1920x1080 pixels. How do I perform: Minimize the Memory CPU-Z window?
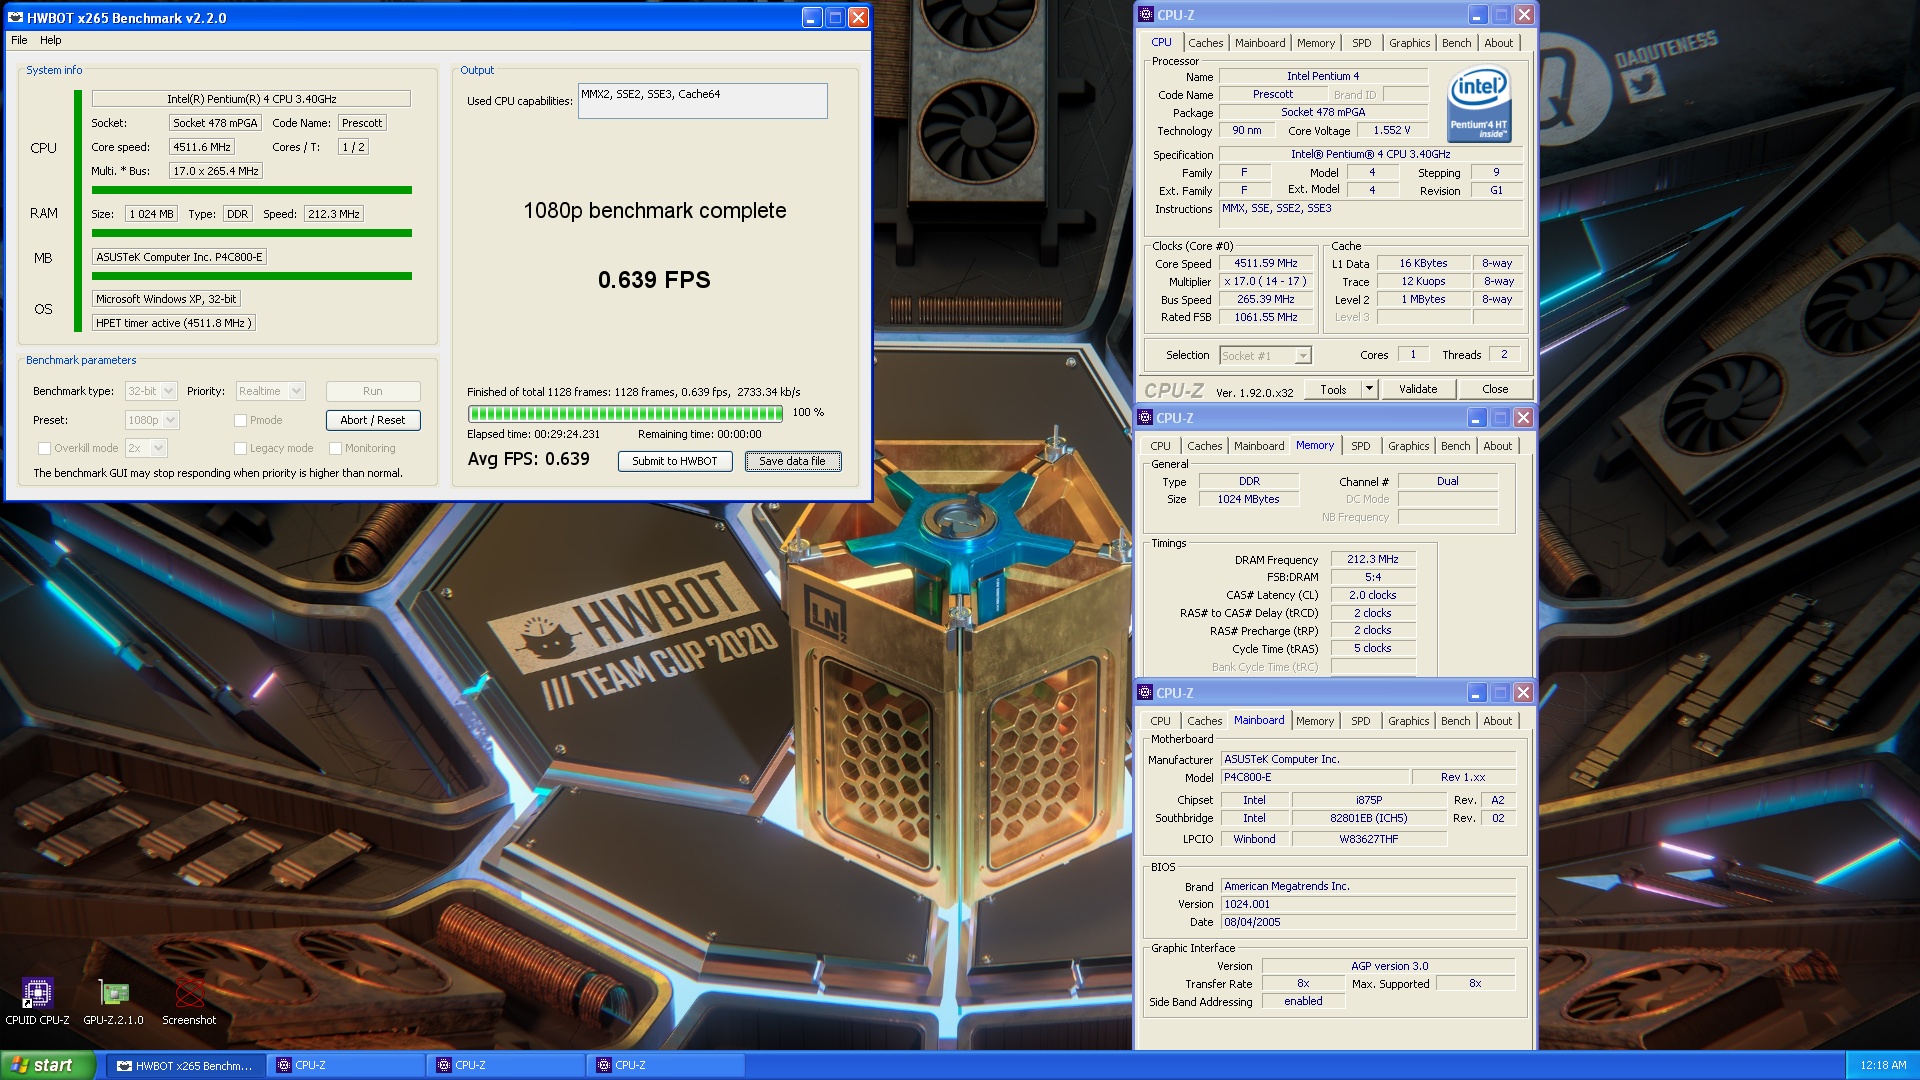1477,418
